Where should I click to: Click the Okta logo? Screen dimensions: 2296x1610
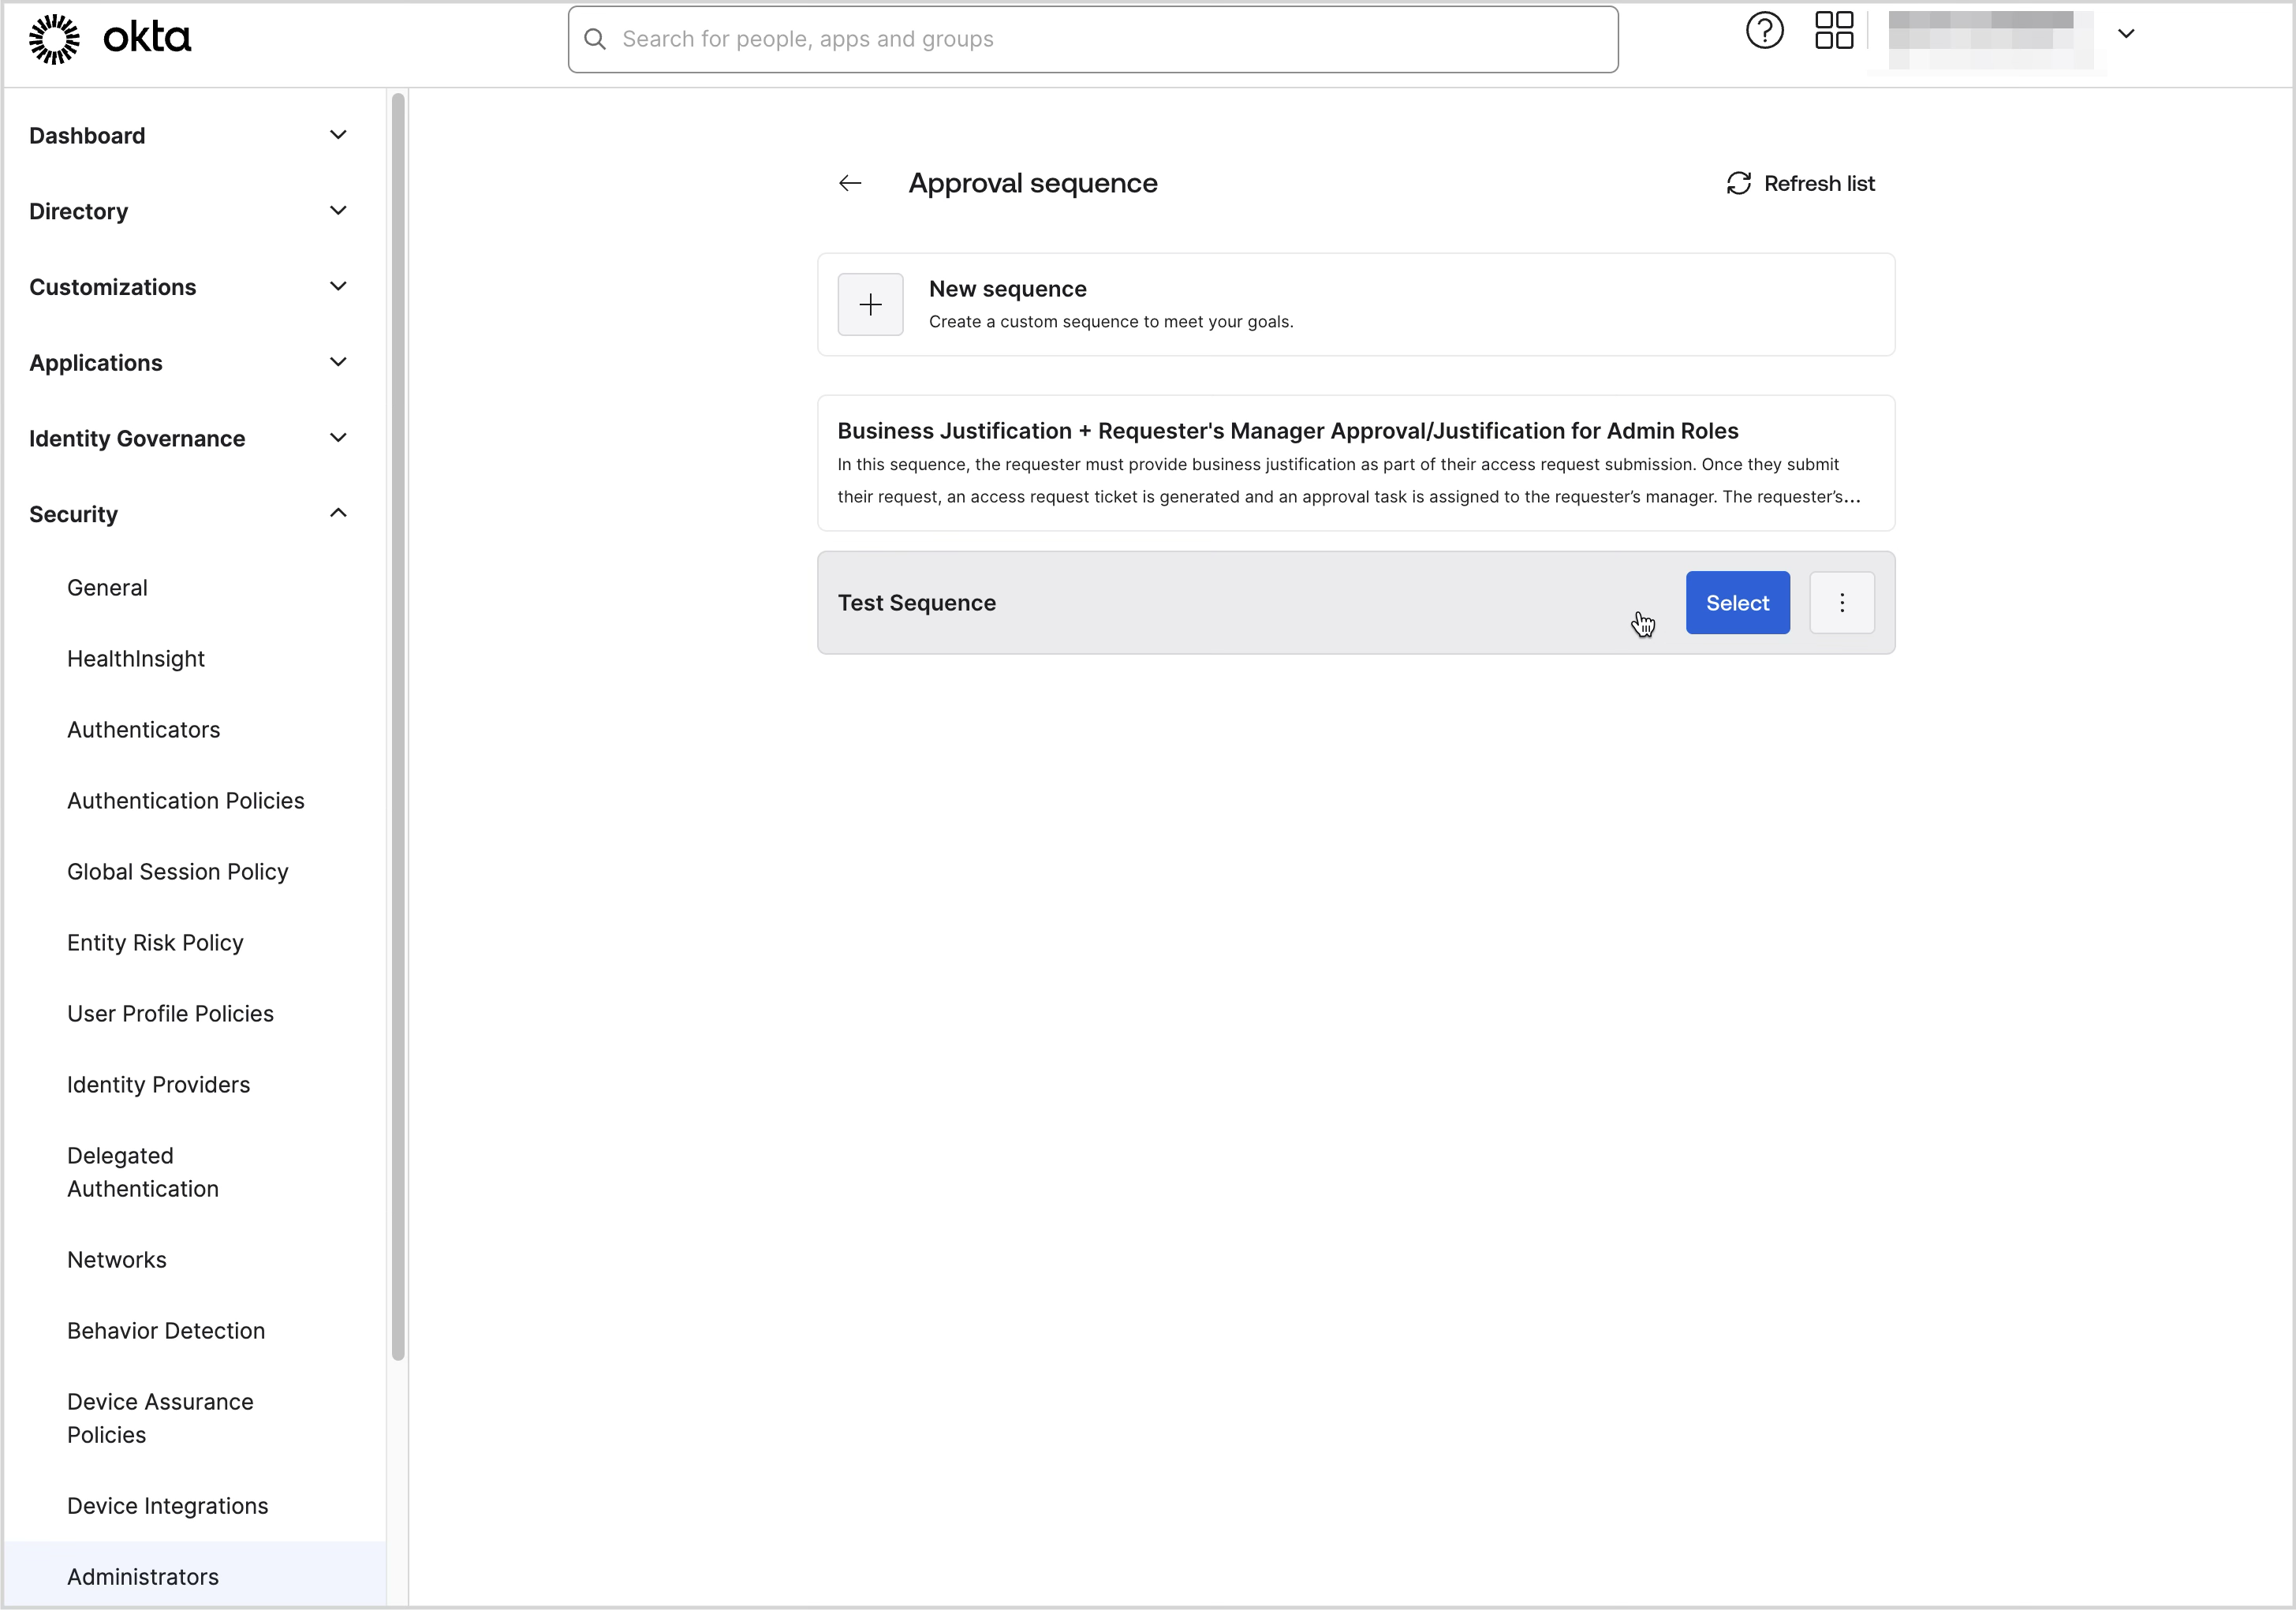(108, 38)
